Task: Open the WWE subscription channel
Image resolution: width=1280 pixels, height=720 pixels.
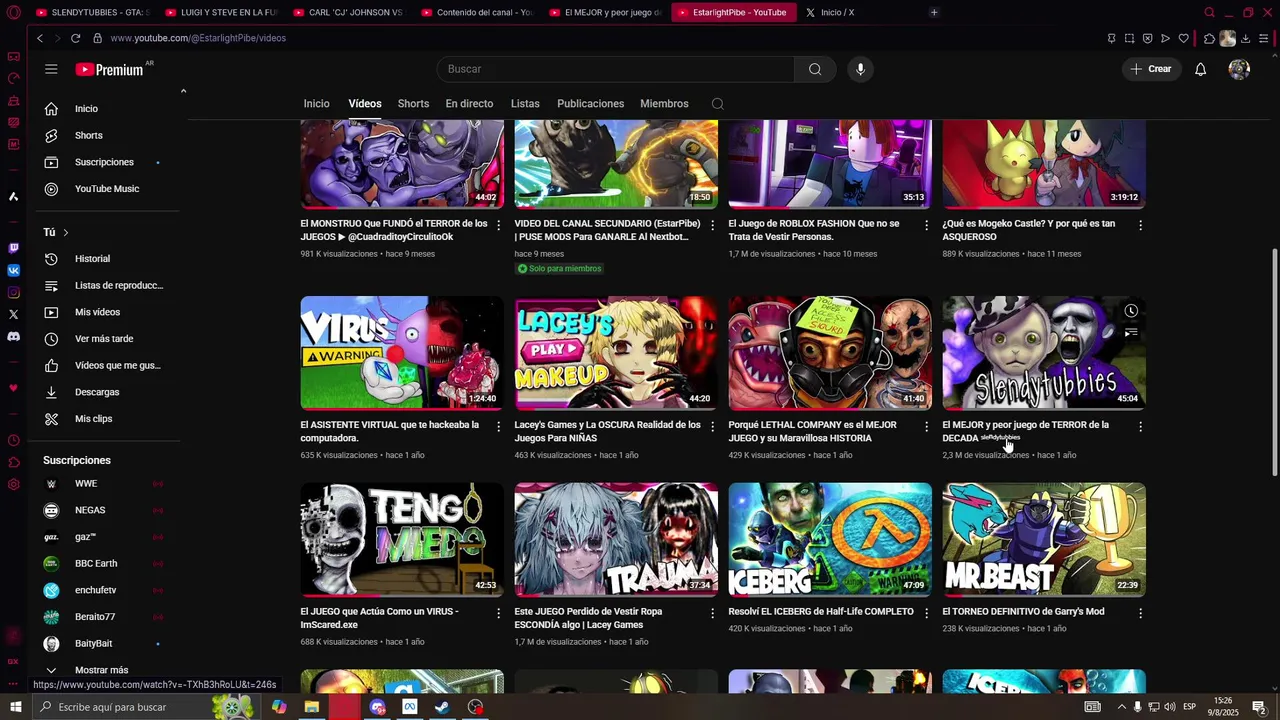Action: point(110,484)
